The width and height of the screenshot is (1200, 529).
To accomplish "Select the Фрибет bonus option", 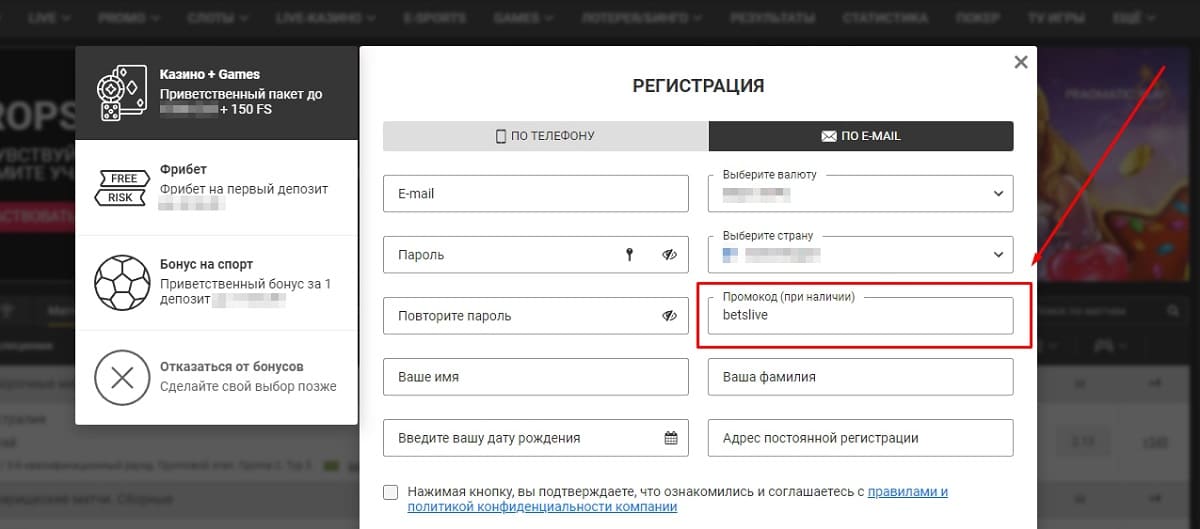I will pyautogui.click(x=217, y=187).
